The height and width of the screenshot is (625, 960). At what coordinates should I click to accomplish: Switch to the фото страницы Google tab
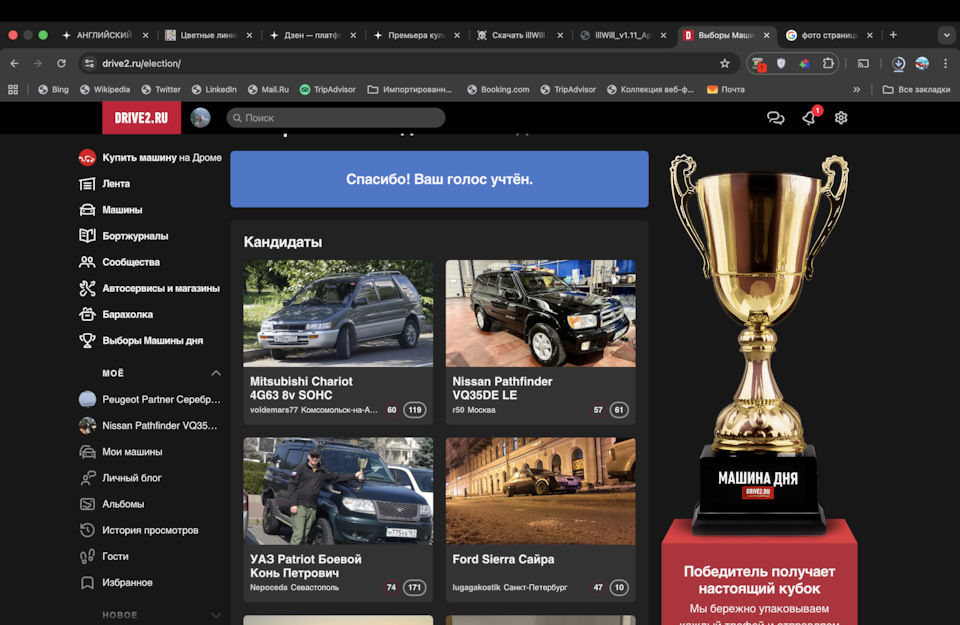tap(823, 35)
